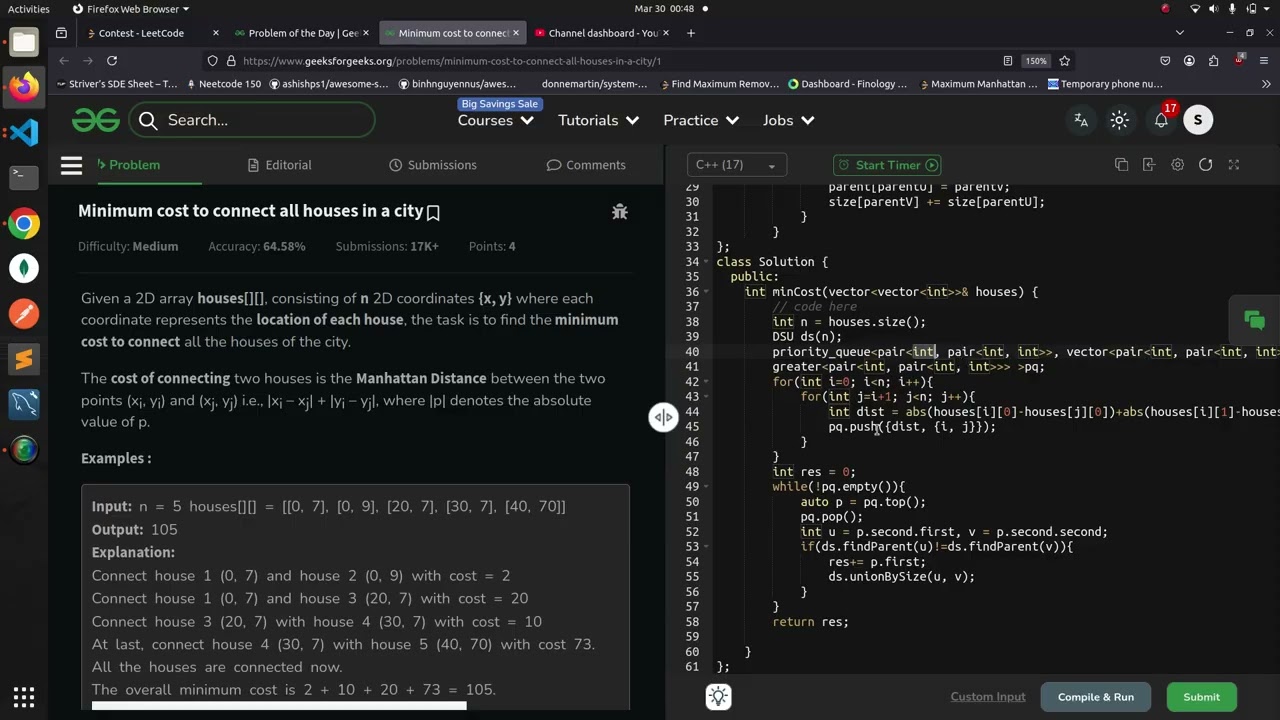The height and width of the screenshot is (720, 1280).
Task: Switch to the Submissions tab
Action: (432, 165)
